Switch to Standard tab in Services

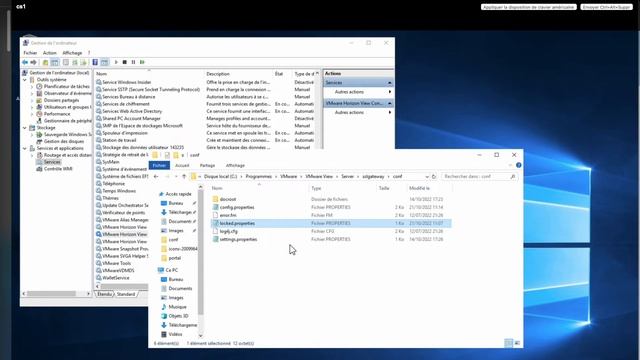pos(126,294)
